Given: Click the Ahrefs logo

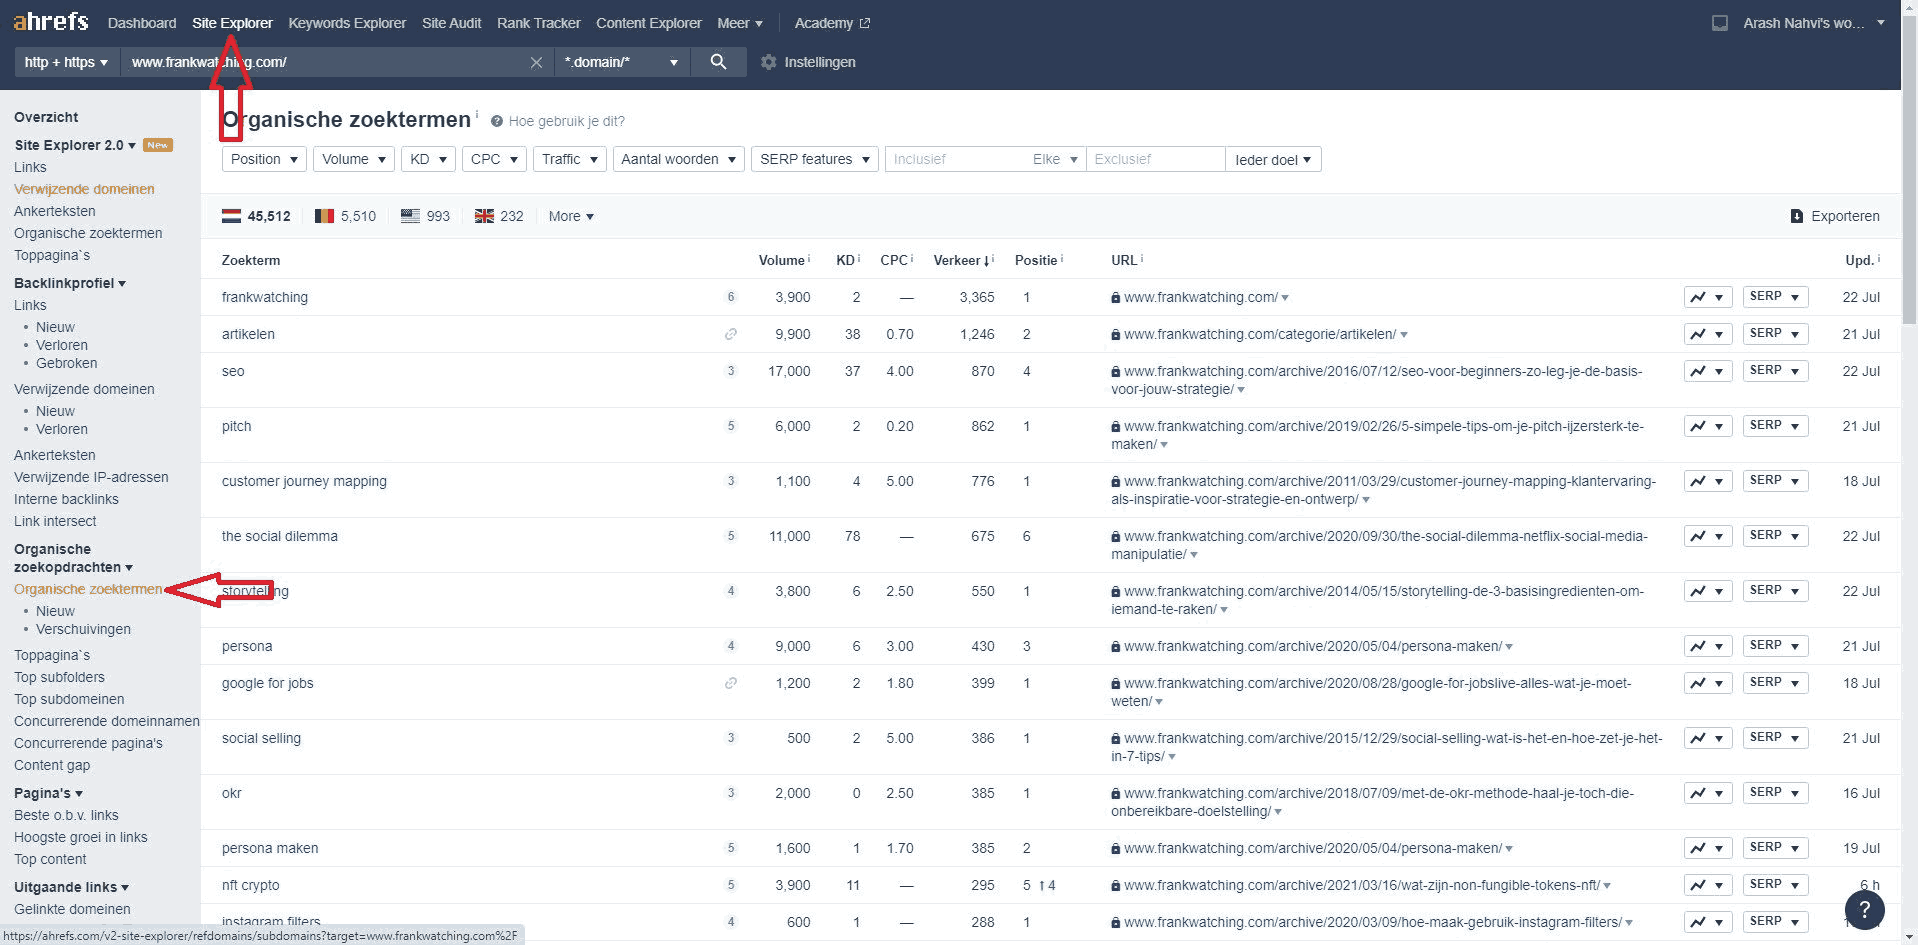Looking at the screenshot, I should pyautogui.click(x=51, y=21).
